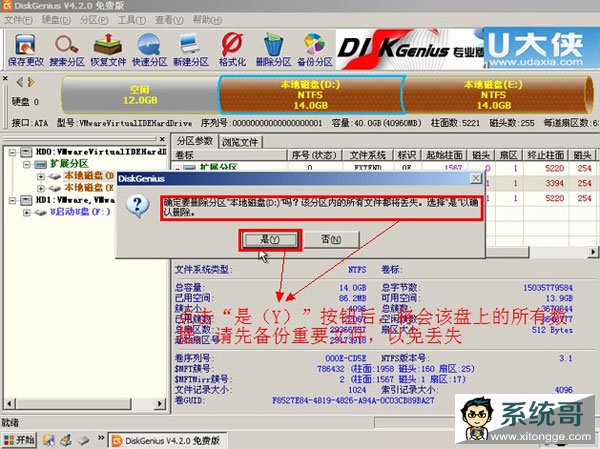The image size is (600, 449).
Task: Expand the 本地磁盘(E:) tree node
Action: [x=41, y=188]
